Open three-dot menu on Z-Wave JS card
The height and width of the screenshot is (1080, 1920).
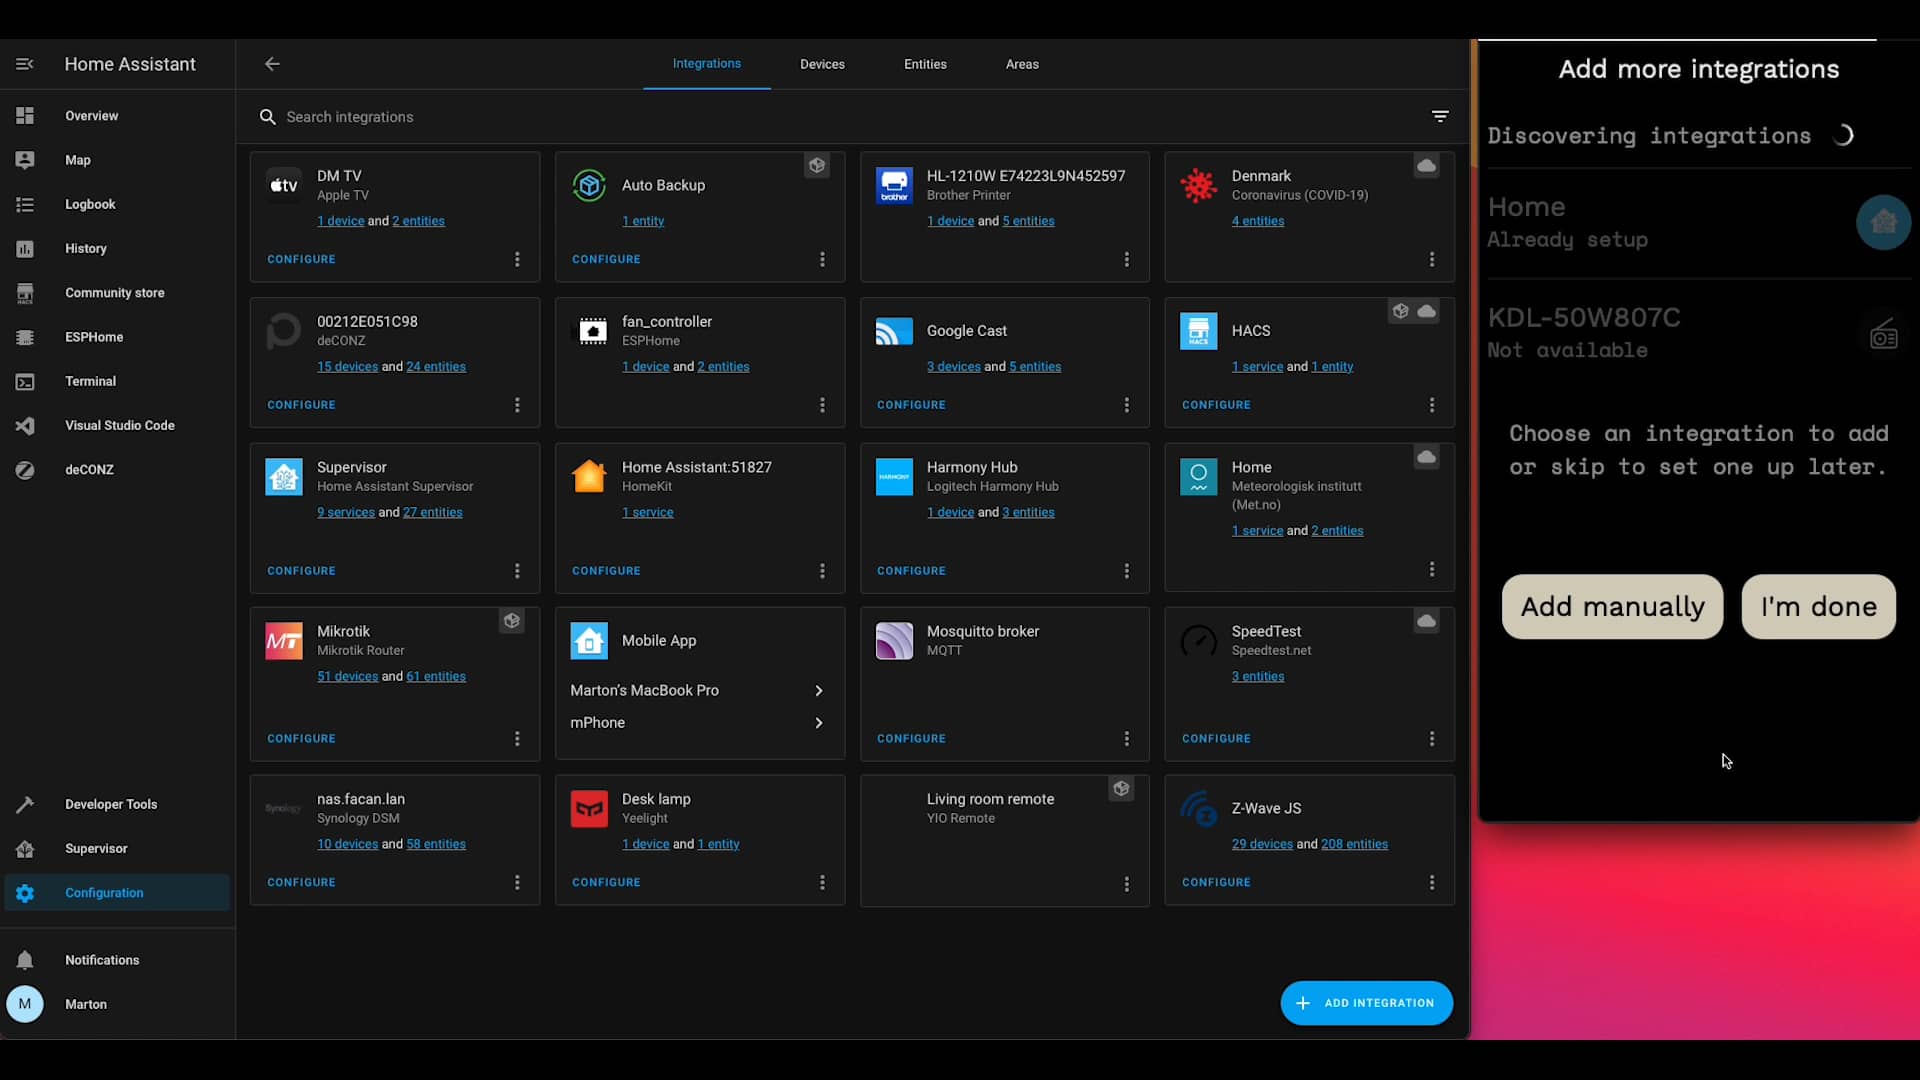[1432, 883]
